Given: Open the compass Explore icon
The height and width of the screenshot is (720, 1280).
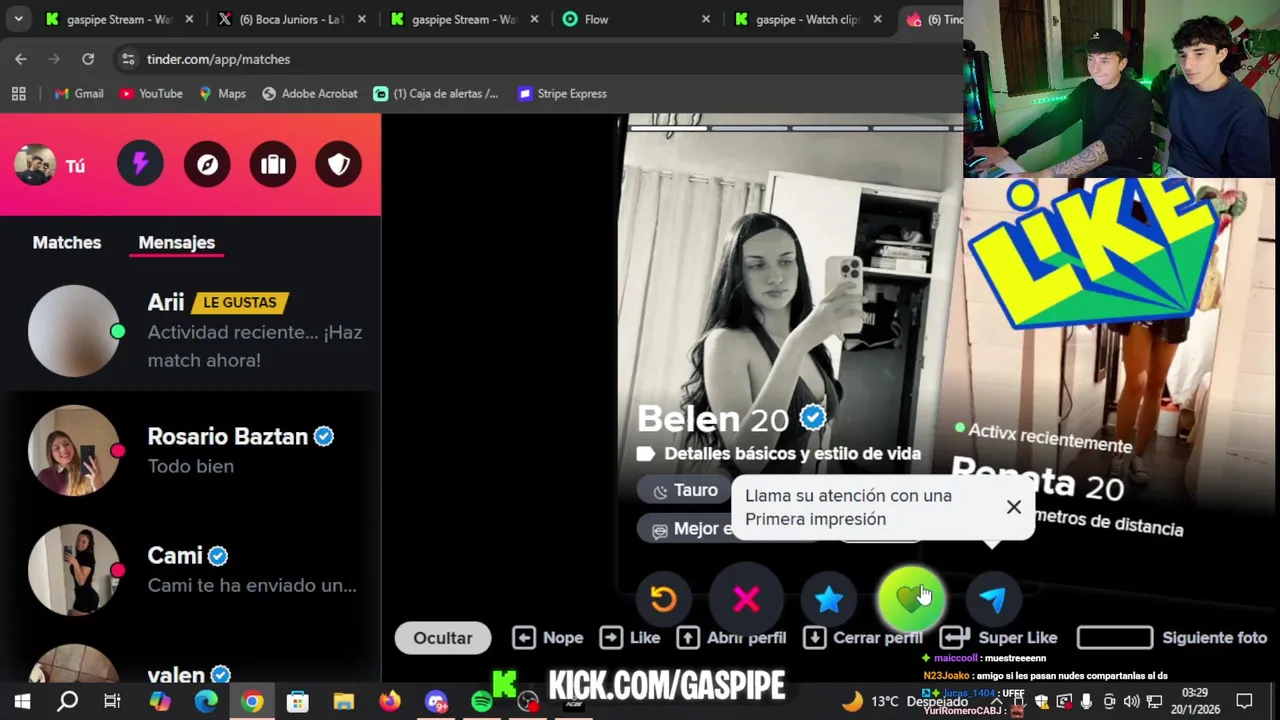Looking at the screenshot, I should click(x=207, y=164).
